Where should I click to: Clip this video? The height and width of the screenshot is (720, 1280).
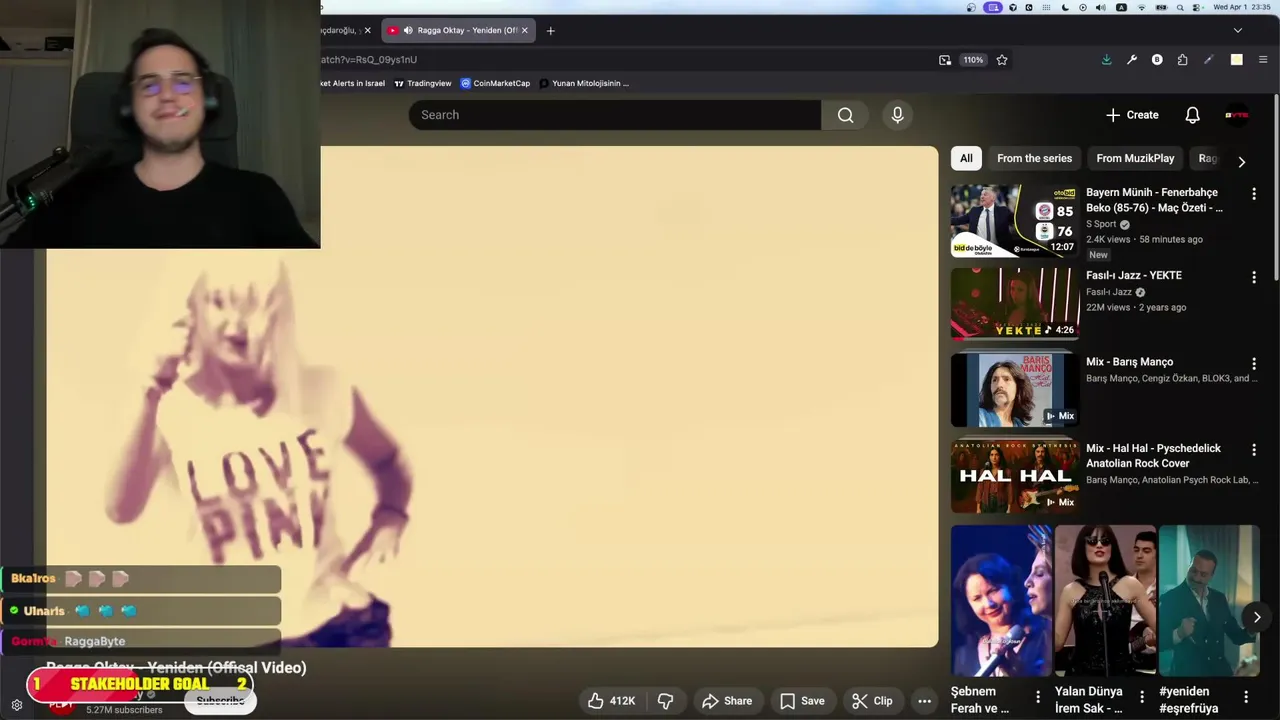(872, 701)
